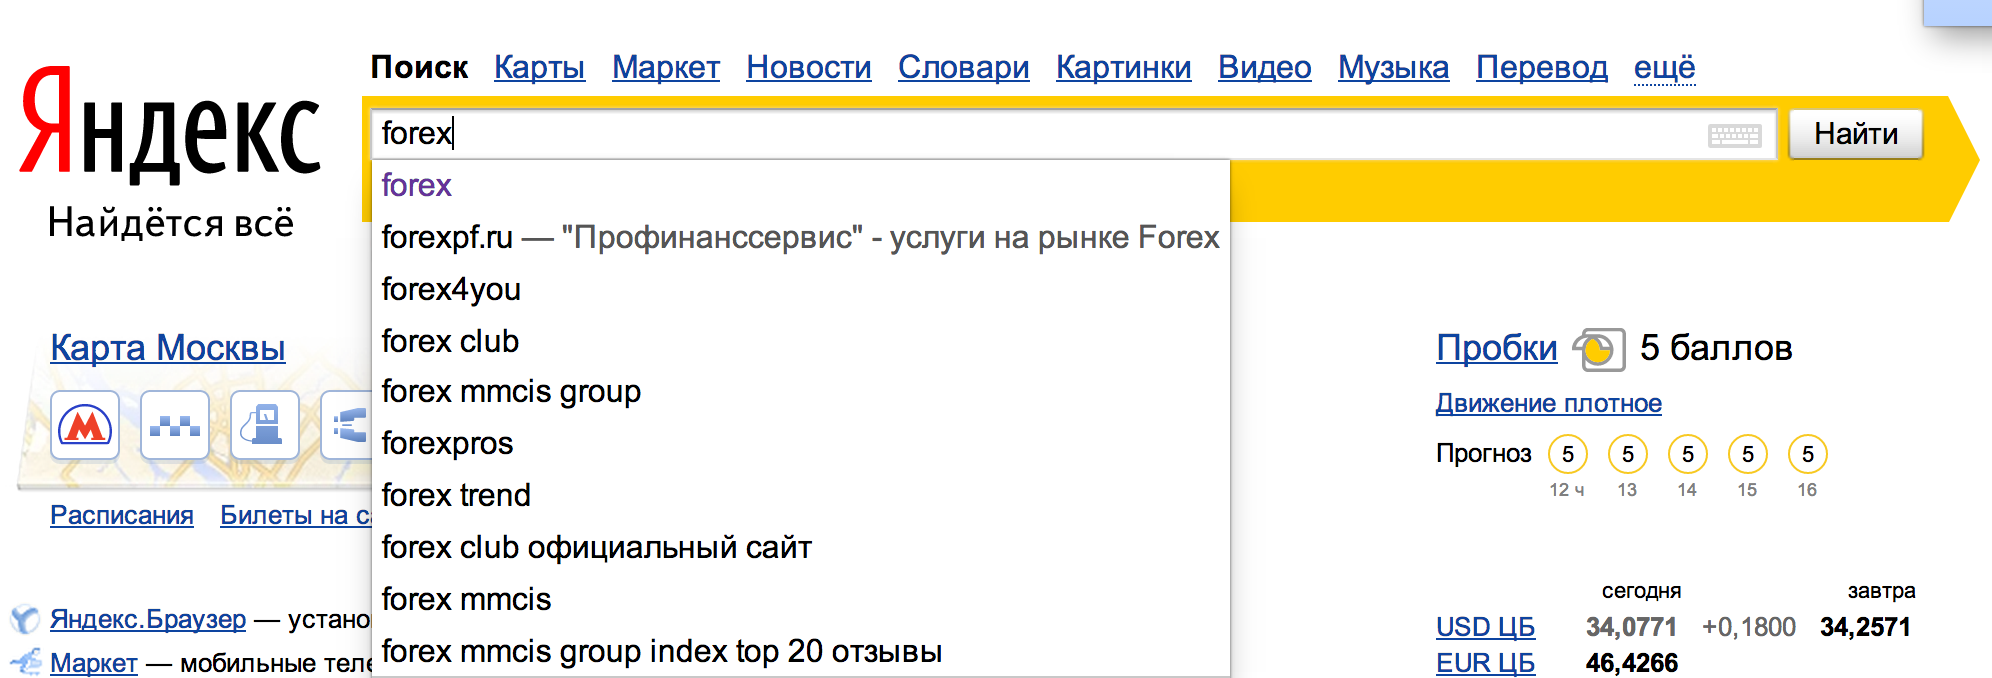The image size is (1992, 678).
Task: Choose the suggestion "forex mmcis group"
Action: coord(800,392)
